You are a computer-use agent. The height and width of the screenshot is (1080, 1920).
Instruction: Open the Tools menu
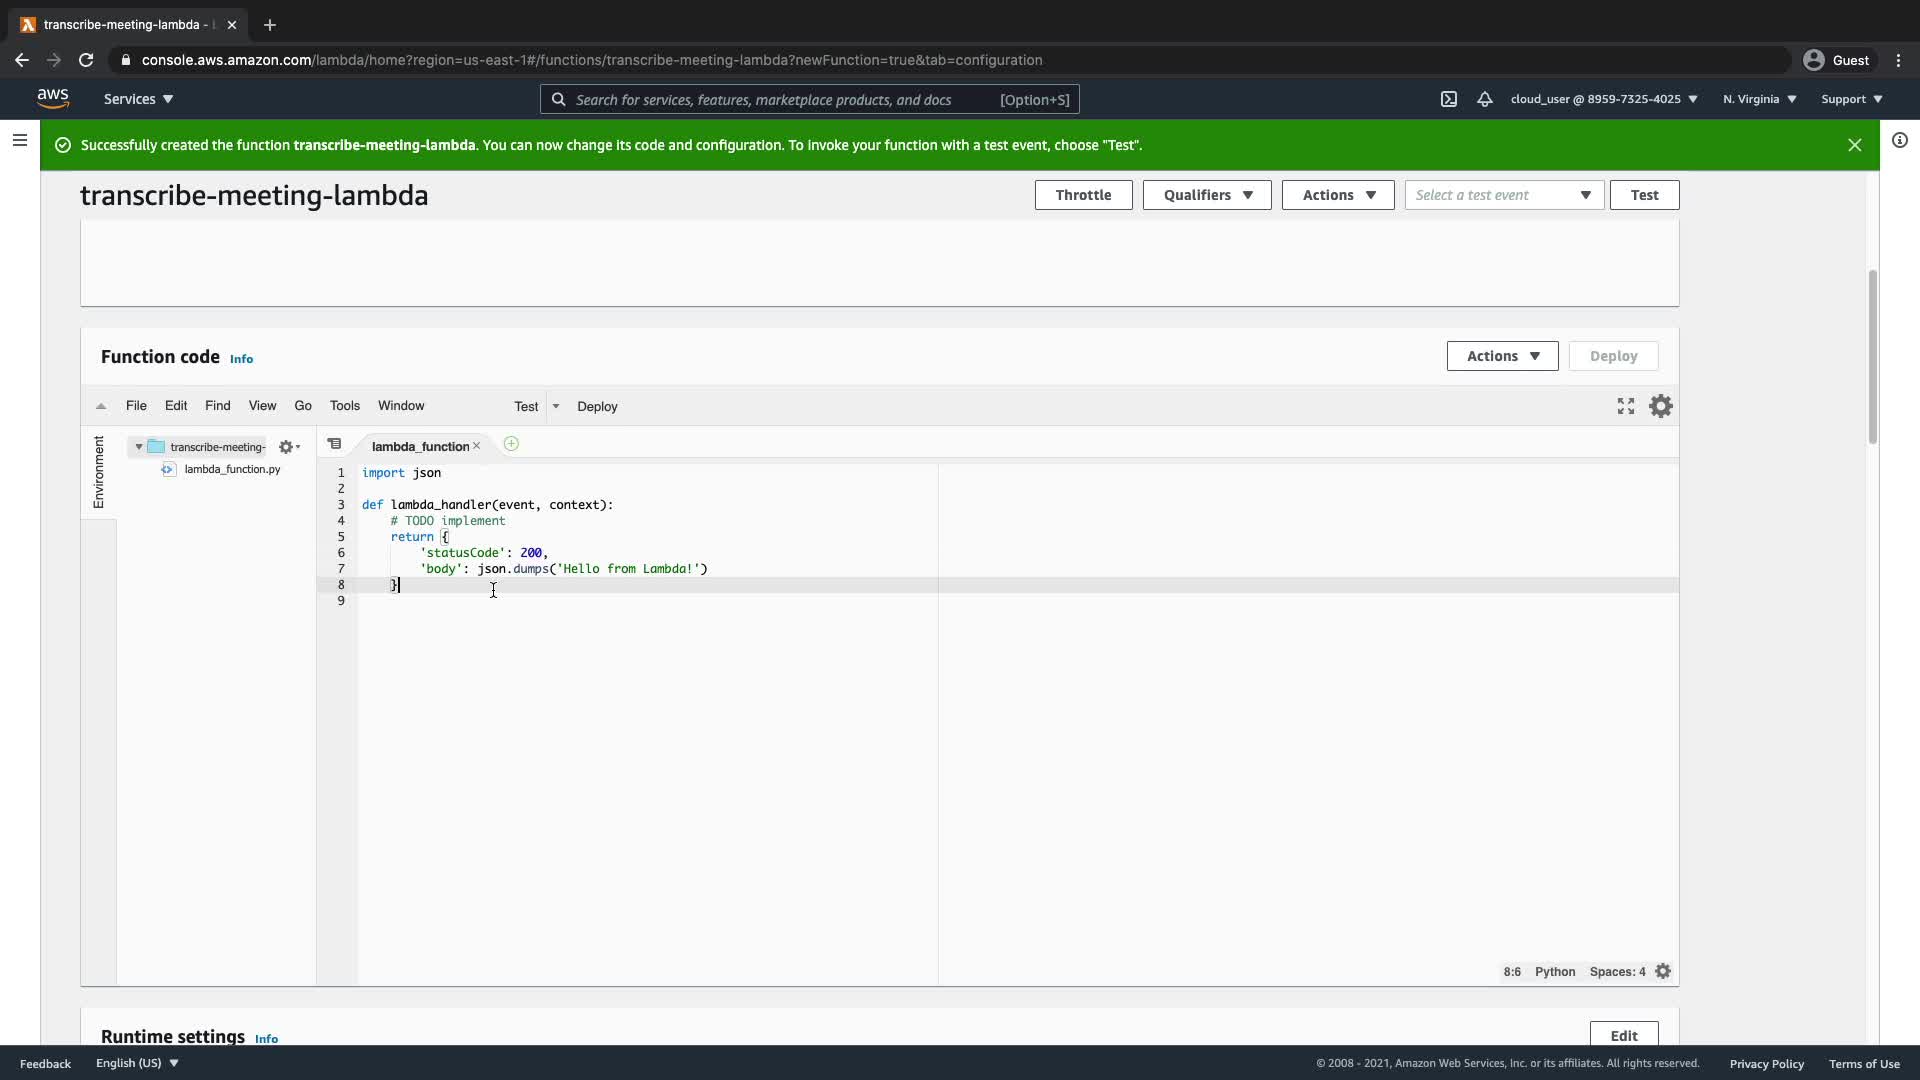click(x=344, y=406)
